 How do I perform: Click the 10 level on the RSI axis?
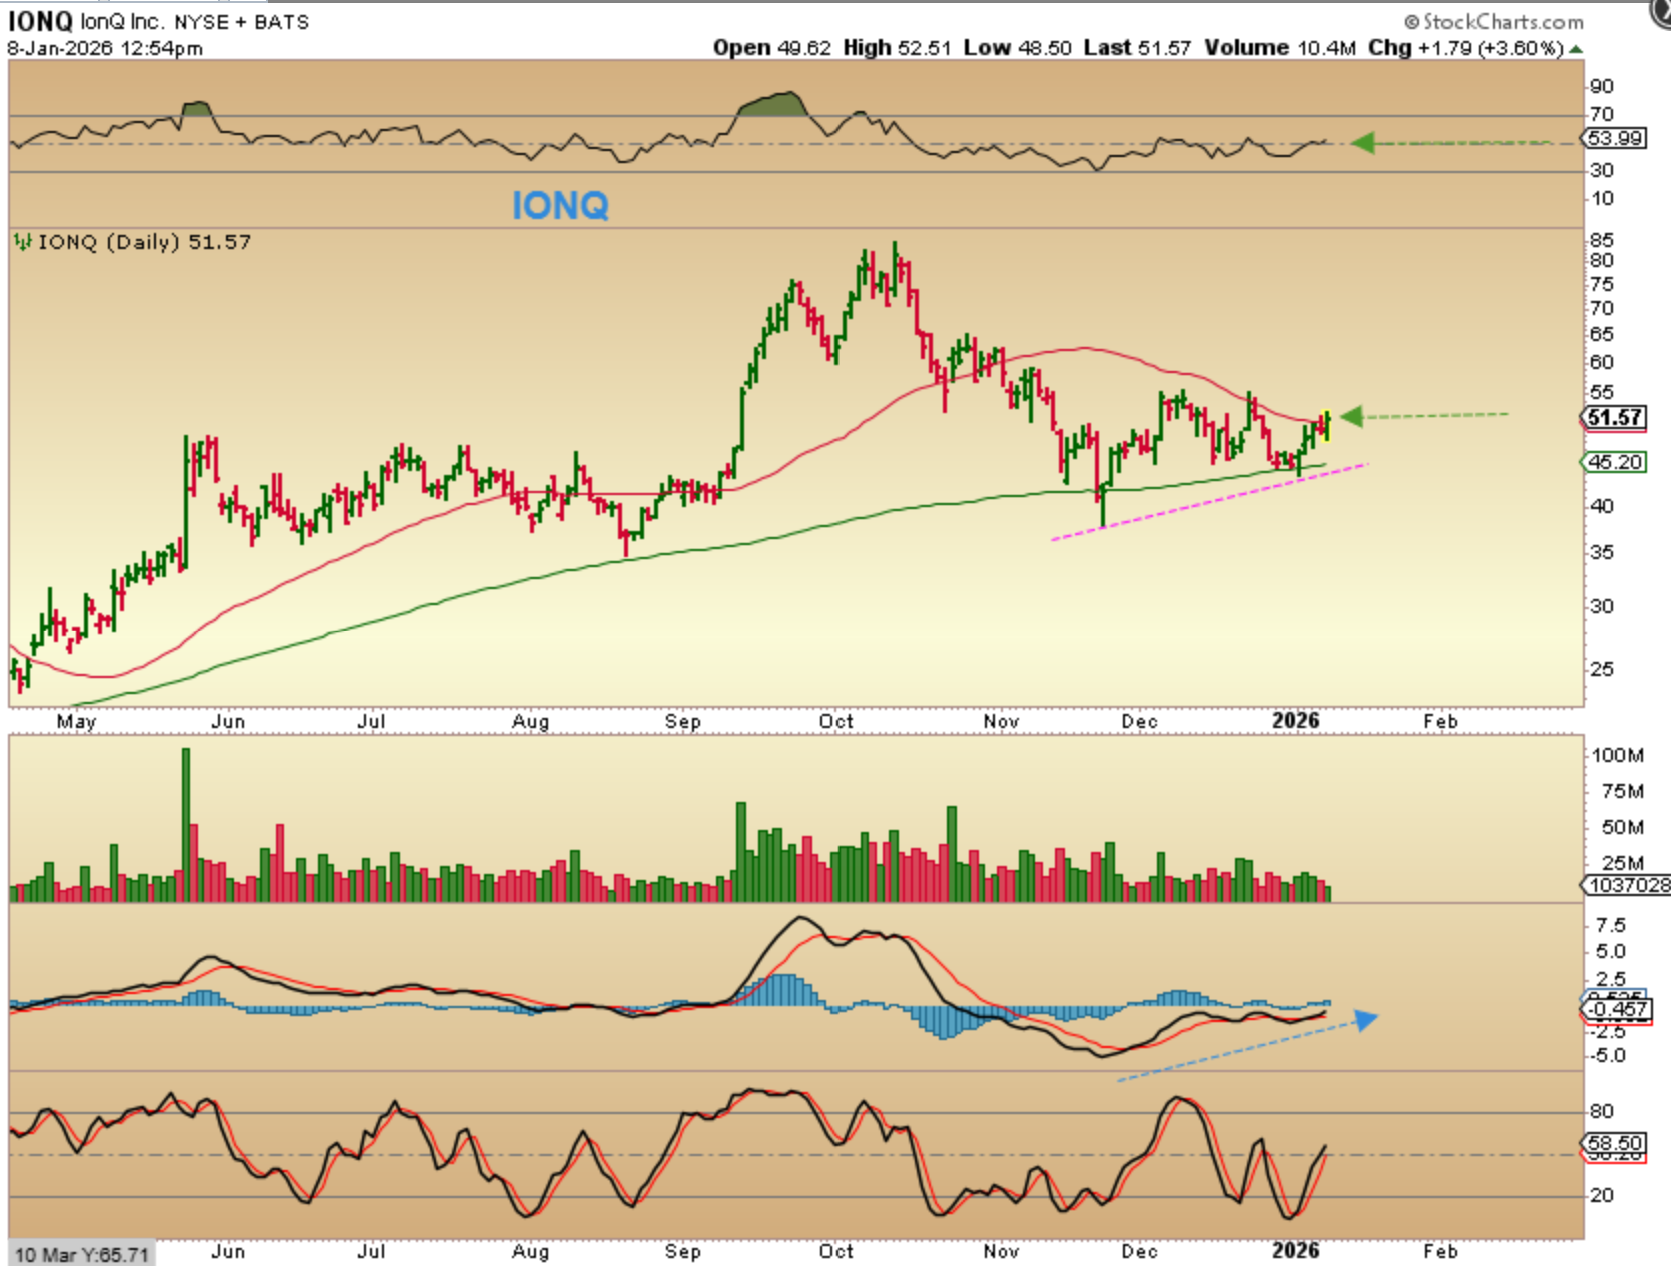tap(1602, 198)
